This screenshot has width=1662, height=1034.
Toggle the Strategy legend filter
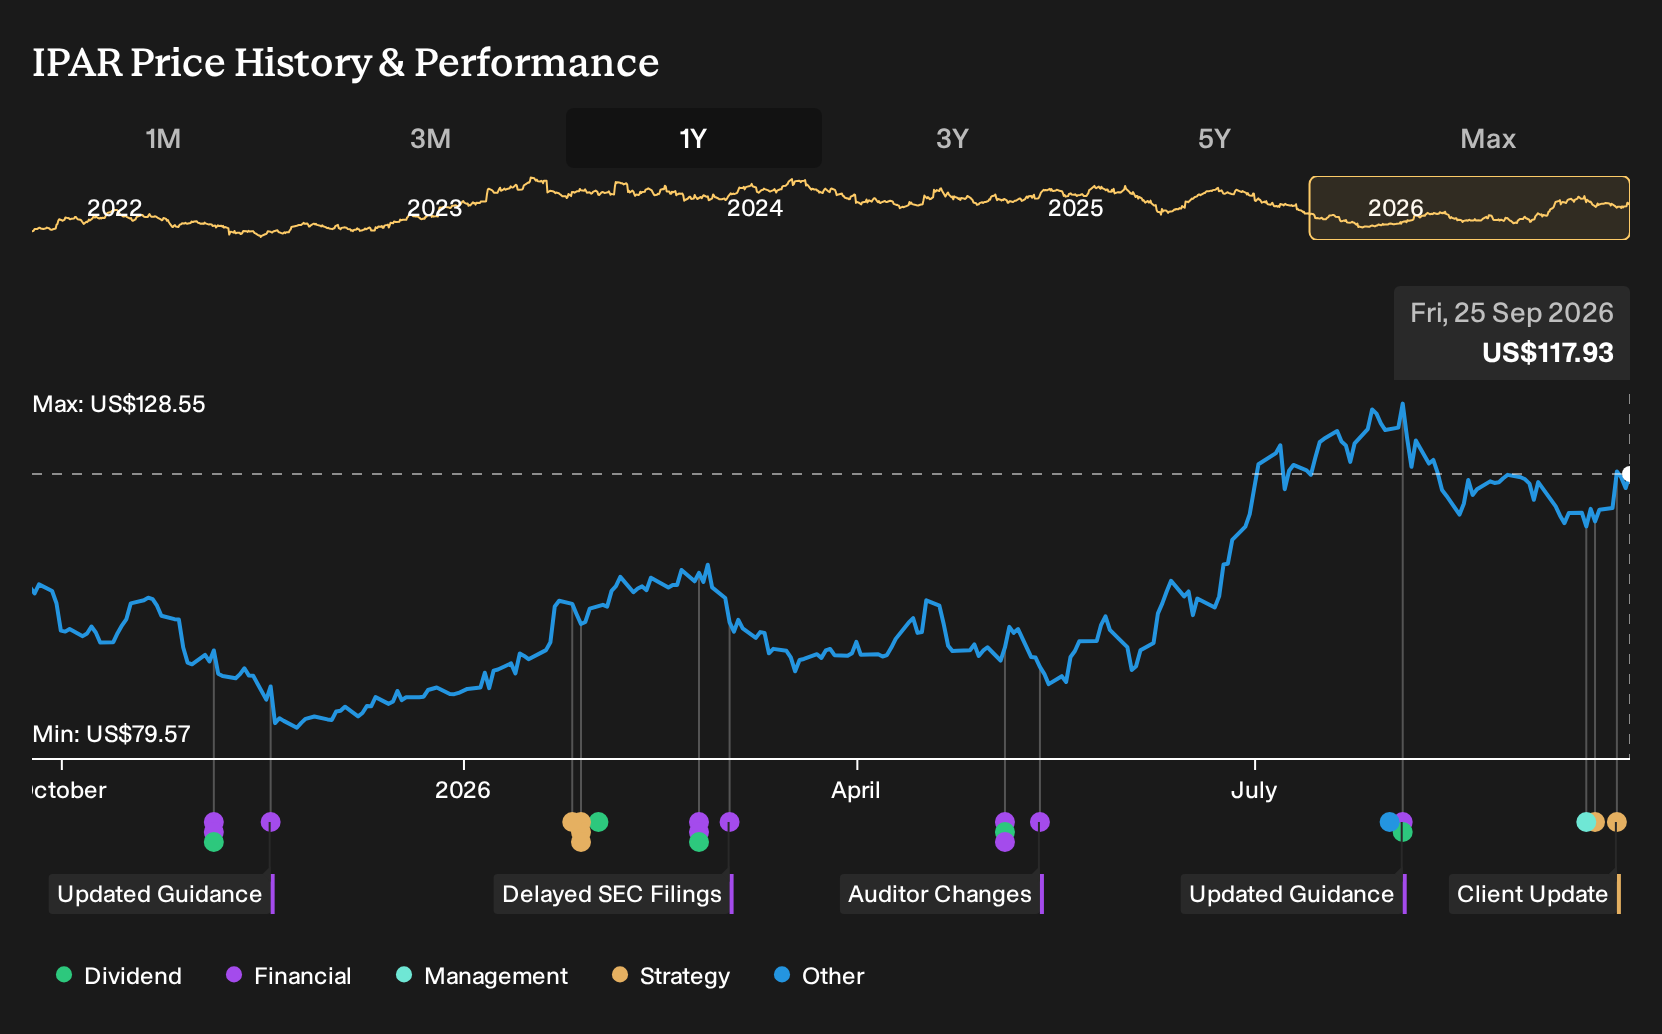coord(671,975)
